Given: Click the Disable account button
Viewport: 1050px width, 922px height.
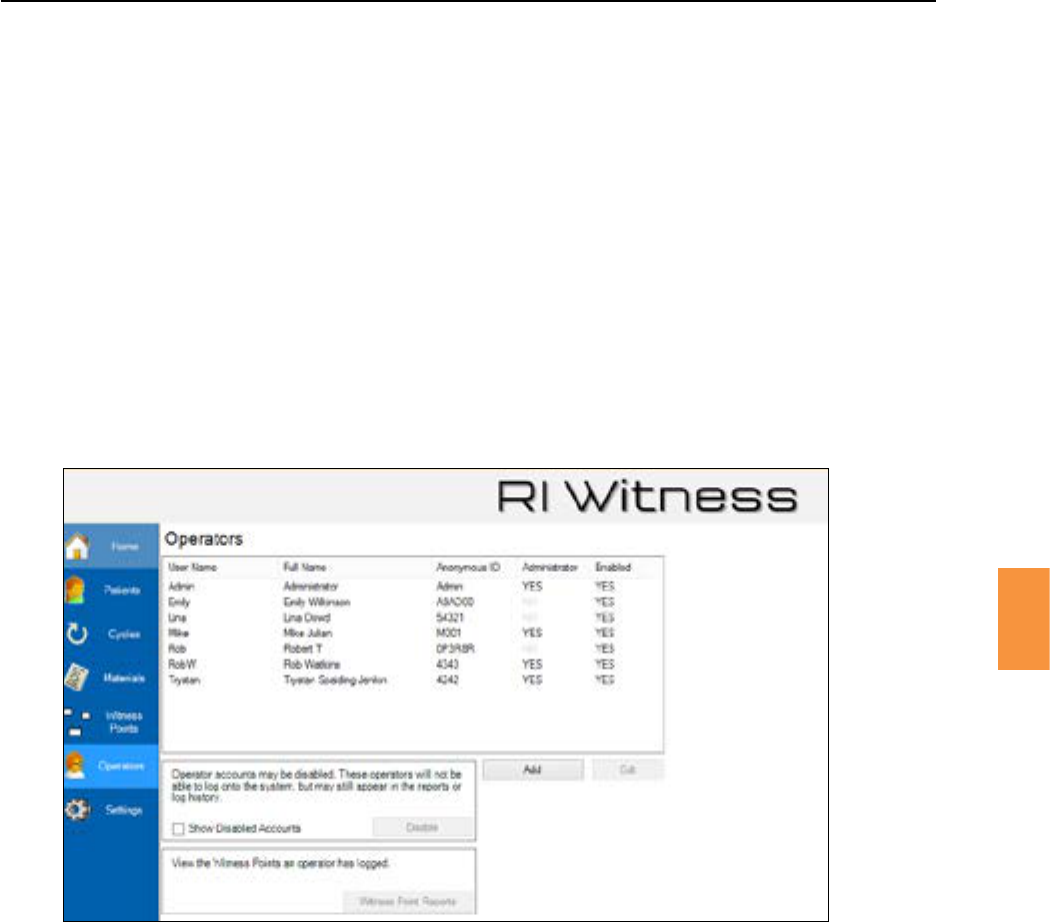Looking at the screenshot, I should click(423, 828).
